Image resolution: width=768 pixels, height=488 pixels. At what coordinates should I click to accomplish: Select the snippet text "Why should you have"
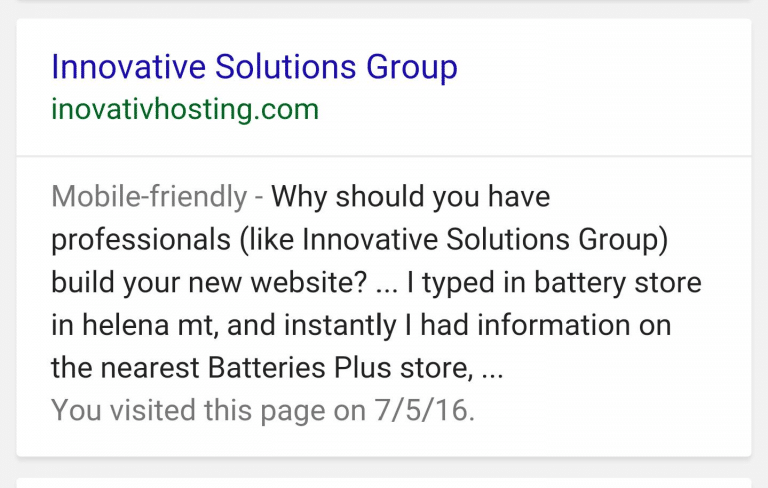click(x=411, y=197)
